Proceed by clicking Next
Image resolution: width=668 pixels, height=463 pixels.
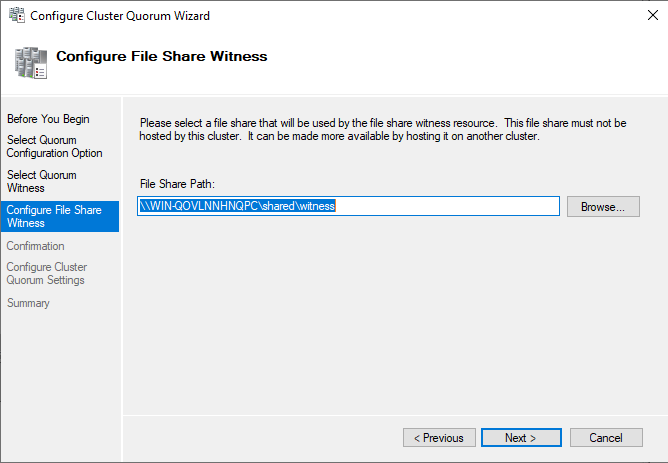[520, 438]
